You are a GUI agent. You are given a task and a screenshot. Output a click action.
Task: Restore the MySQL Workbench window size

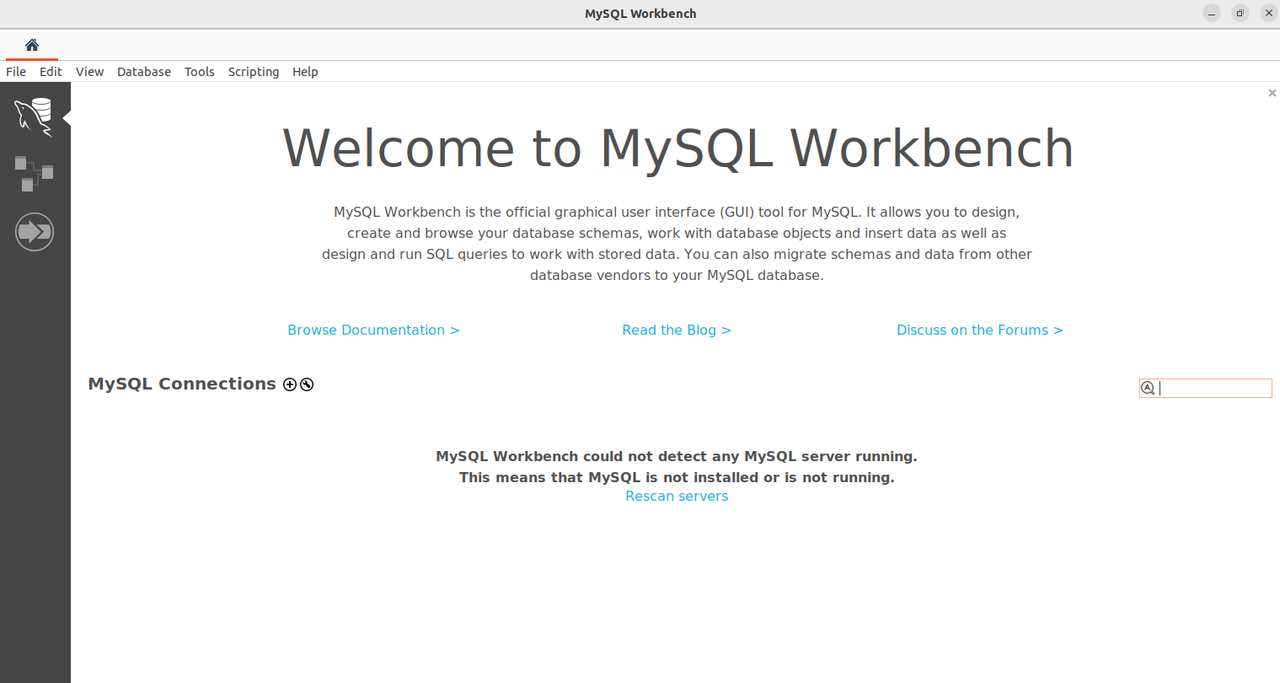[1240, 13]
